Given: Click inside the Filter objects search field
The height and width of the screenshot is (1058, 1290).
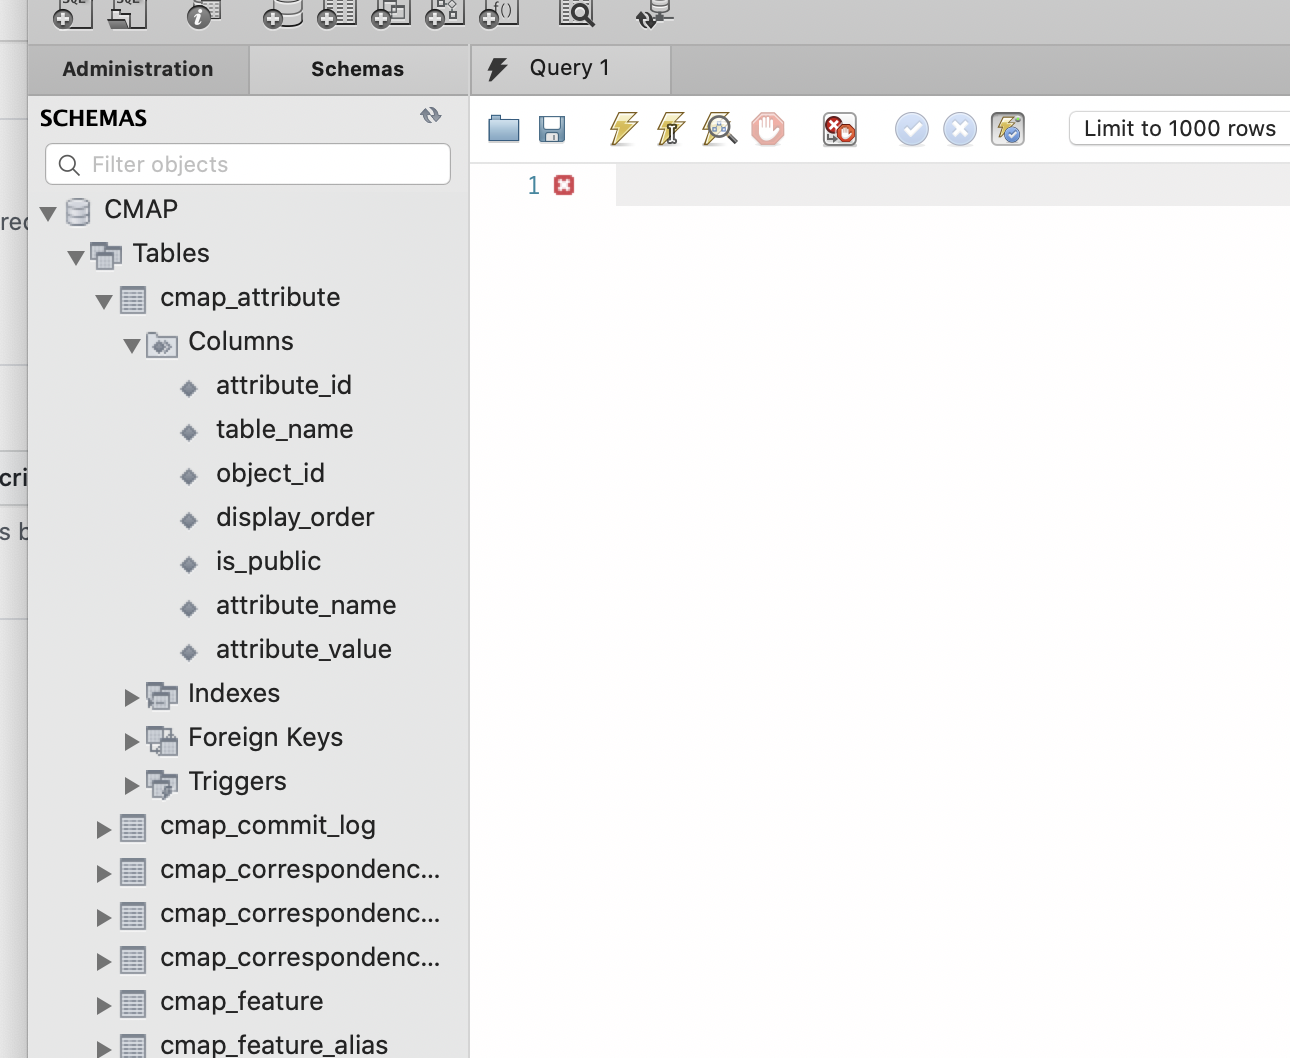Looking at the screenshot, I should pos(247,164).
